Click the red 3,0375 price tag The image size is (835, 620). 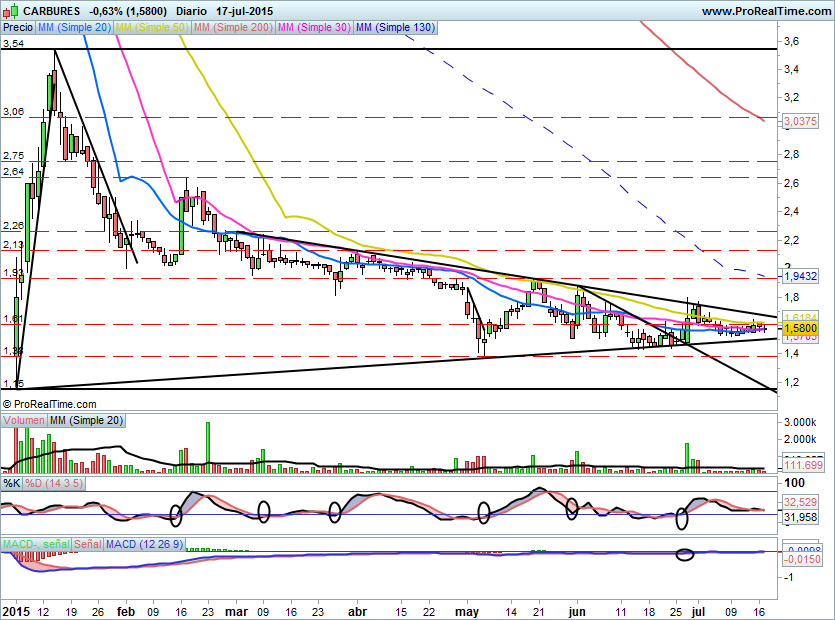click(800, 121)
